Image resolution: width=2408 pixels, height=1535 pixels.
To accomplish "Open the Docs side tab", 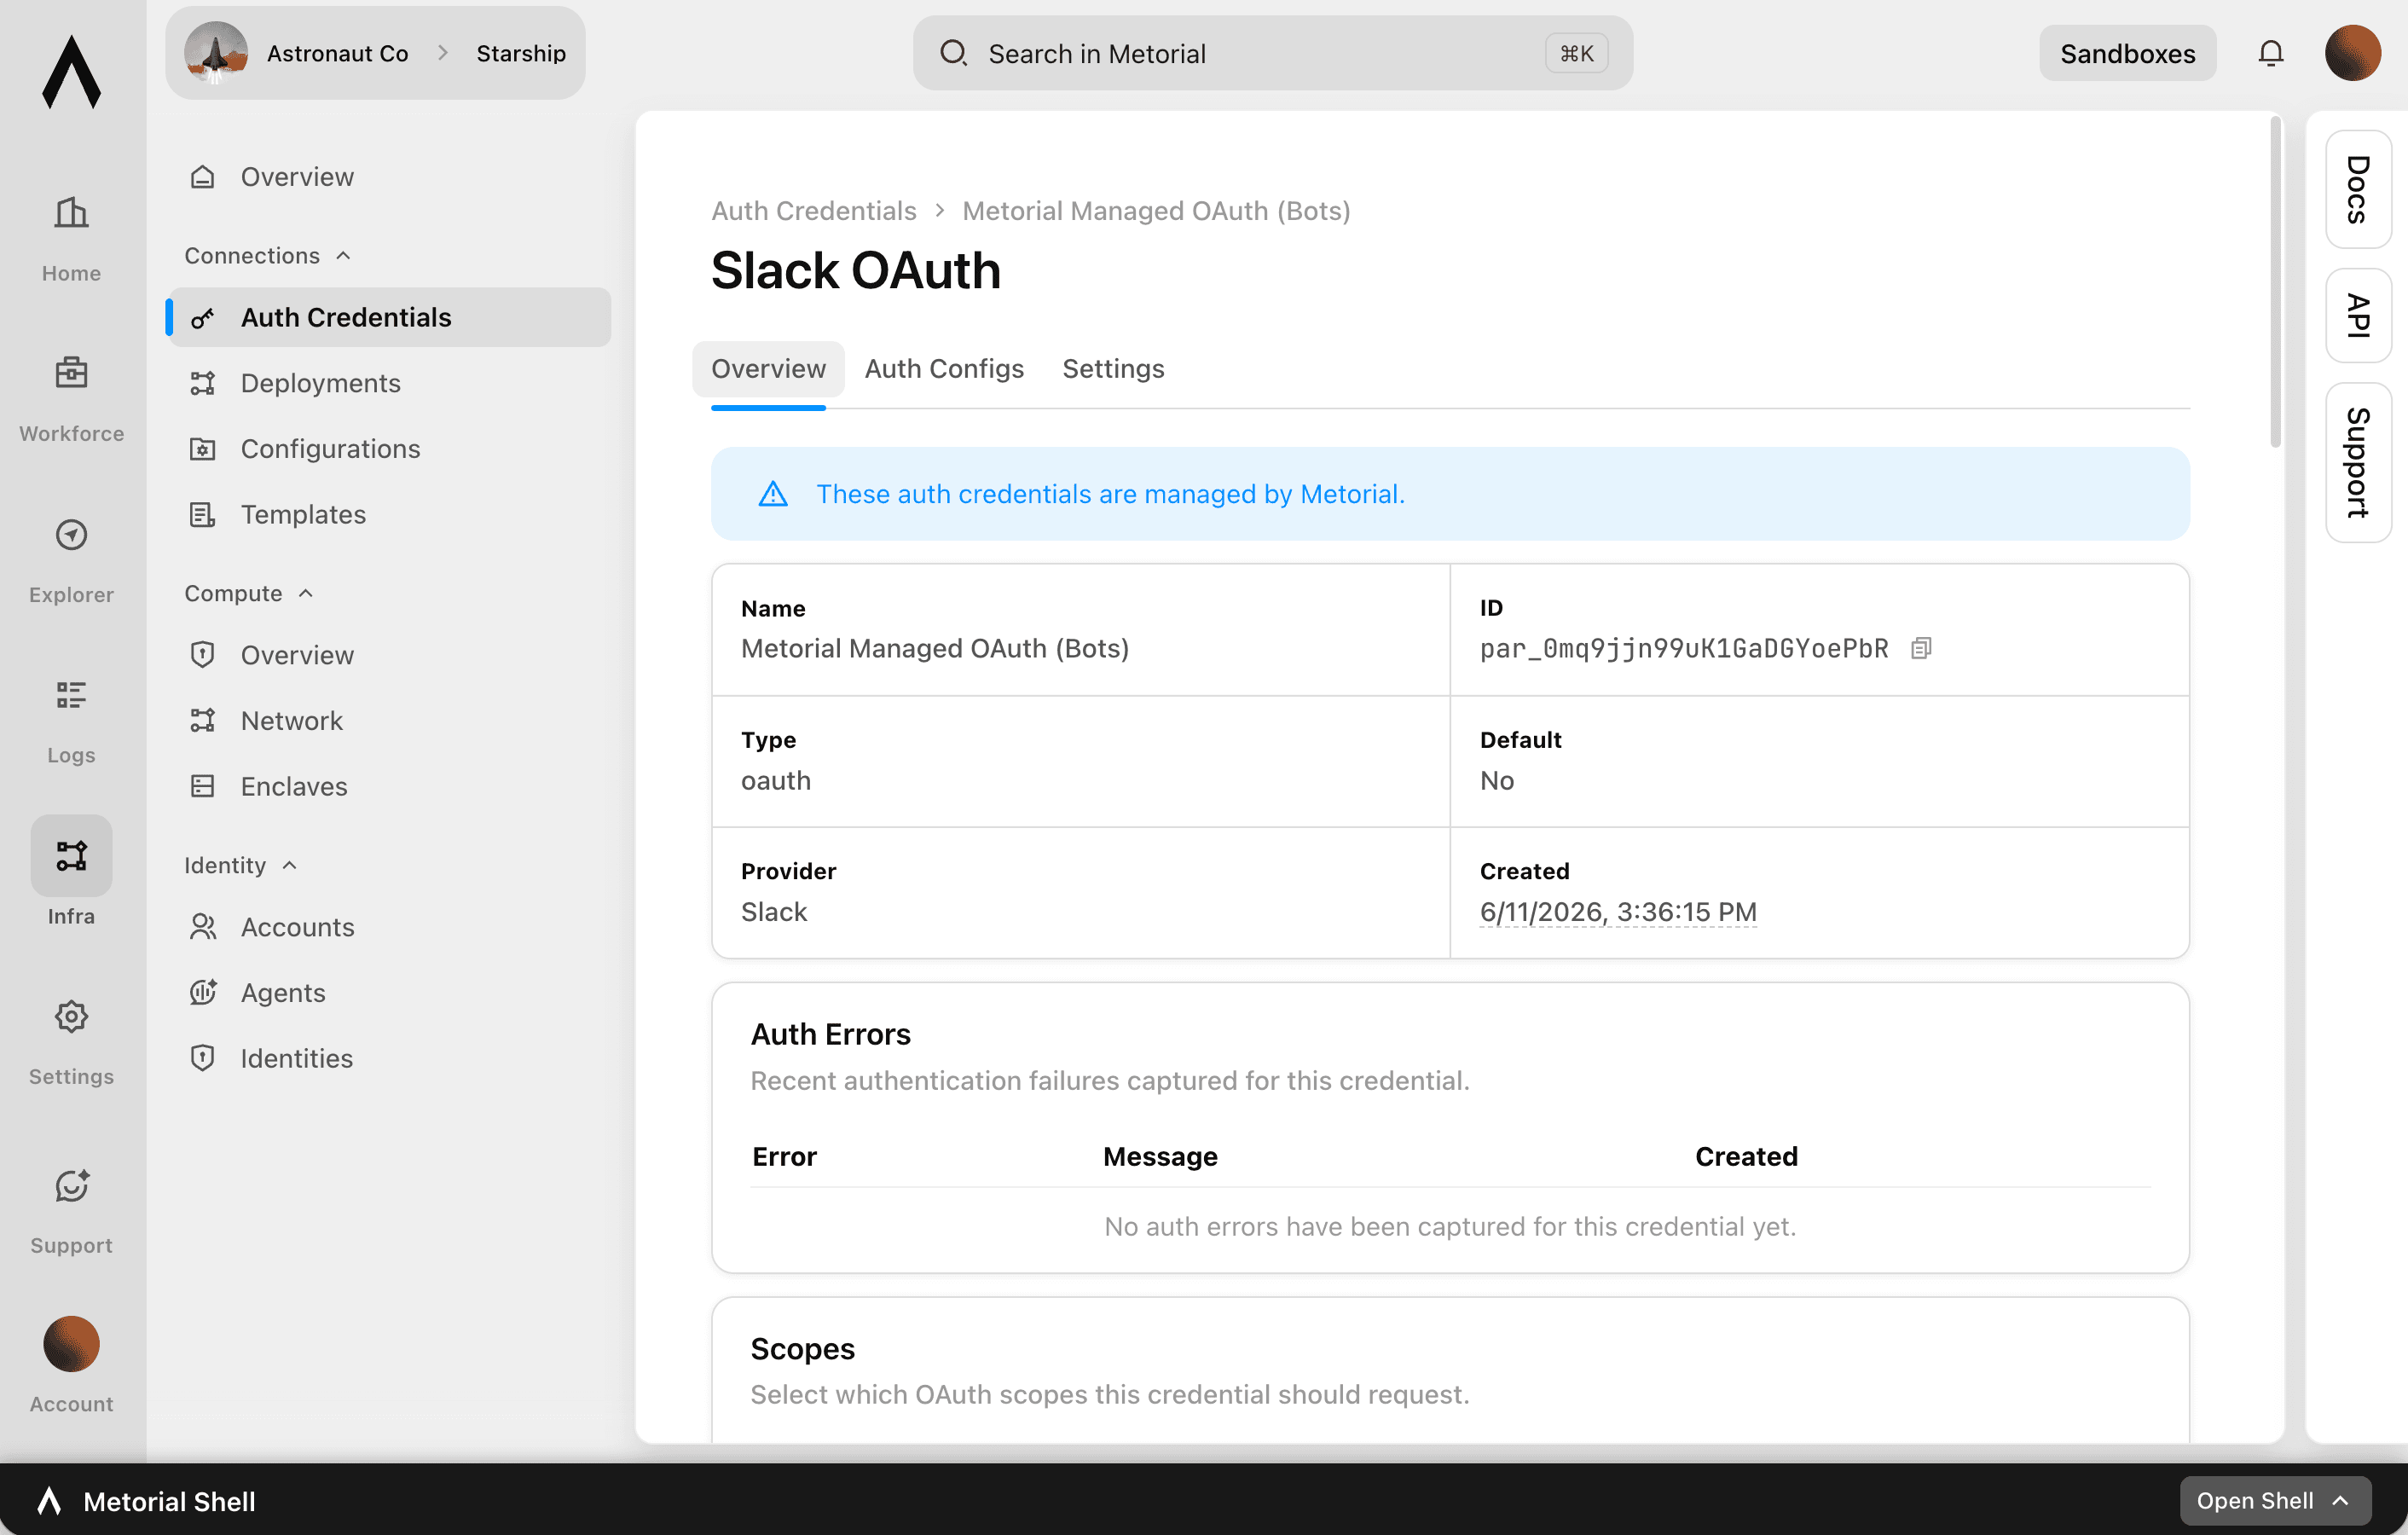I will [x=2358, y=189].
